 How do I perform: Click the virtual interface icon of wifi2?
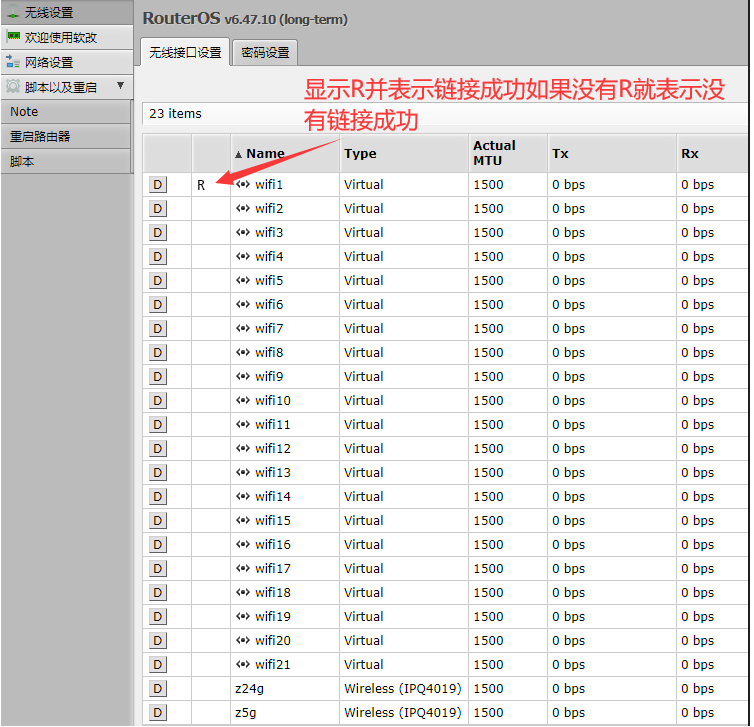click(x=243, y=208)
